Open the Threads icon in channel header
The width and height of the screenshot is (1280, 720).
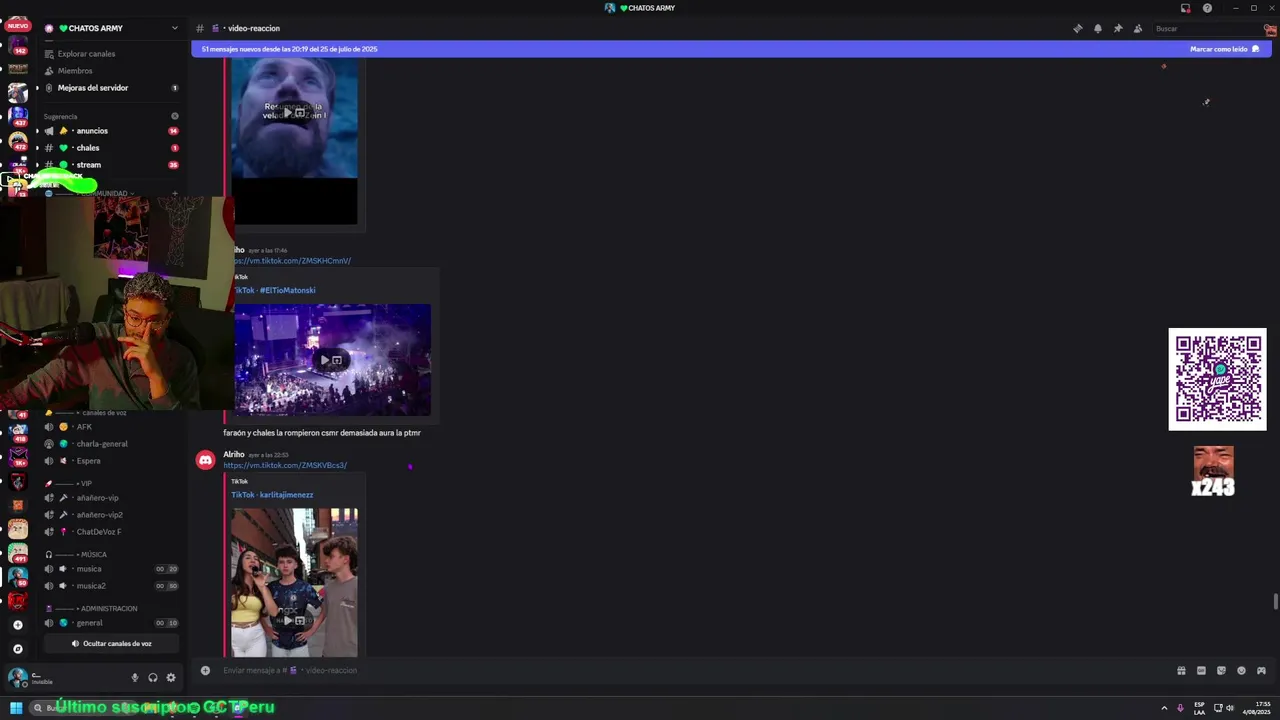coord(1077,28)
